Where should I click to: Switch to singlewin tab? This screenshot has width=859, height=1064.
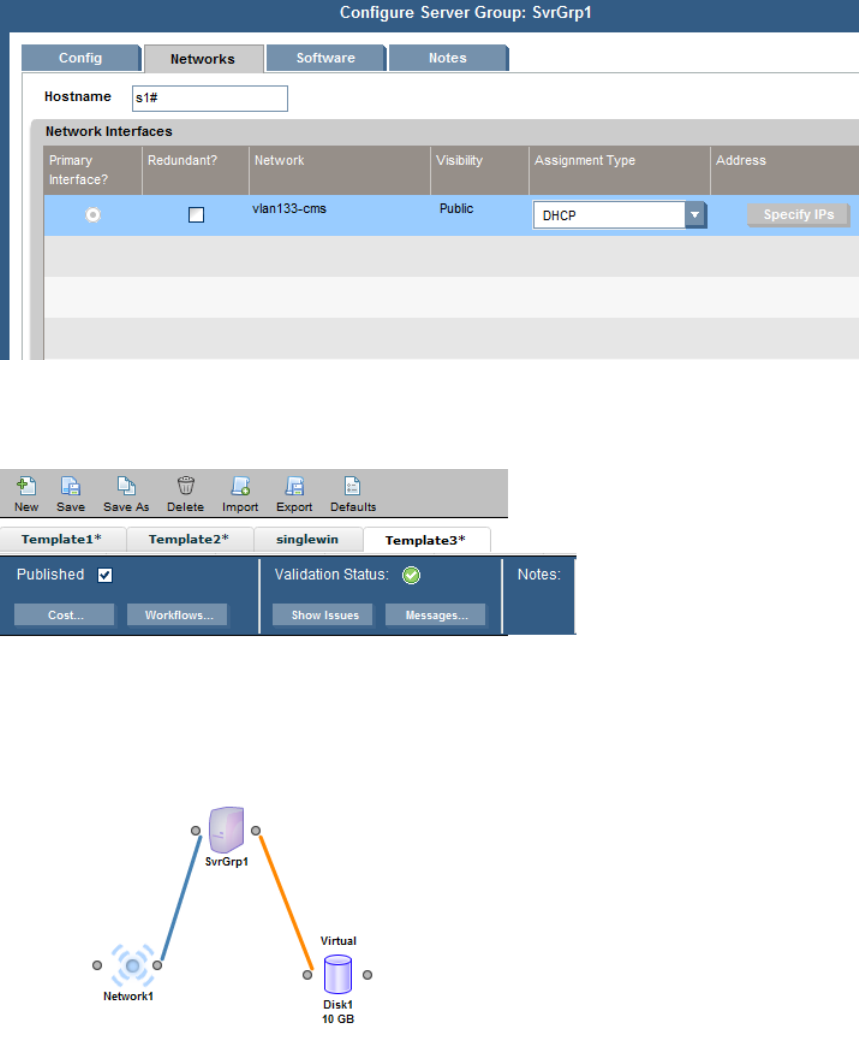[x=307, y=539]
